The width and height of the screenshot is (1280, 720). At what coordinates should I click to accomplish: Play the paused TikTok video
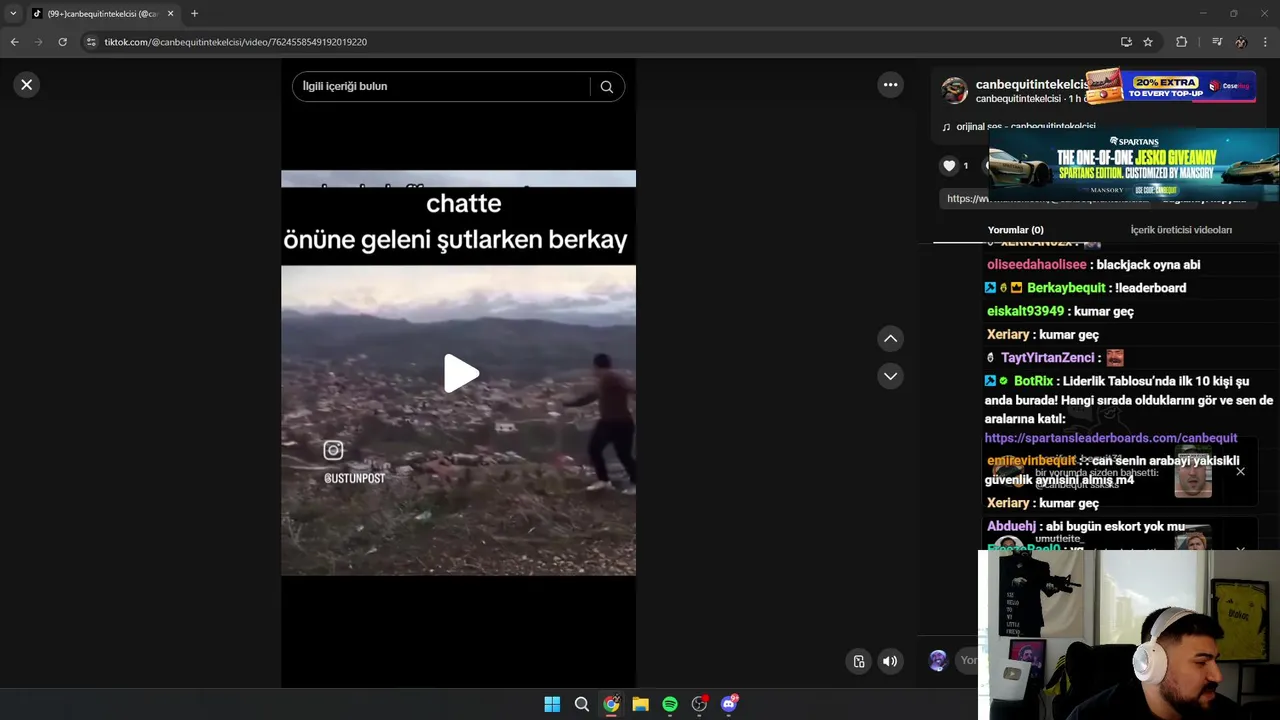(x=461, y=373)
